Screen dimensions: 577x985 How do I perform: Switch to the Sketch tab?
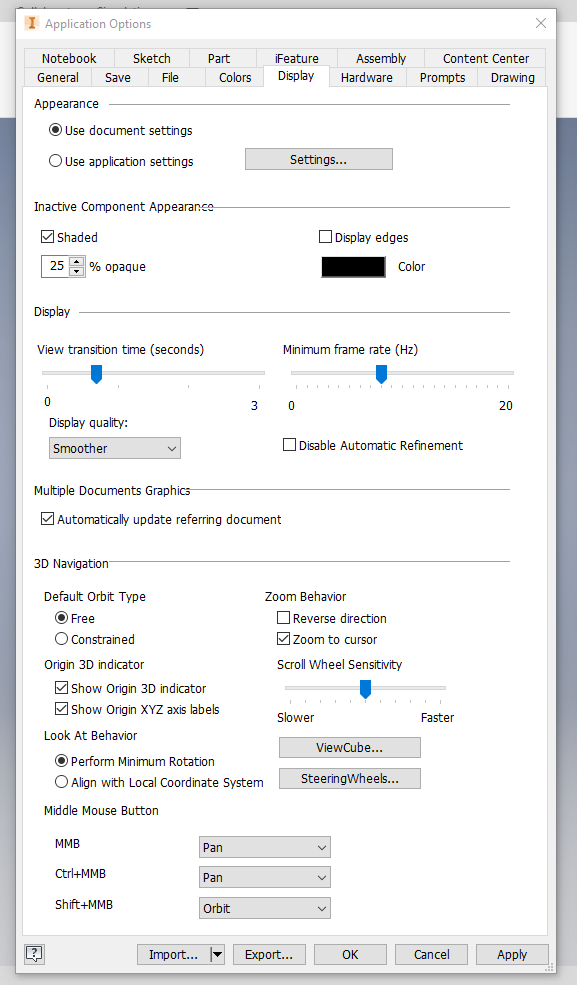(151, 58)
